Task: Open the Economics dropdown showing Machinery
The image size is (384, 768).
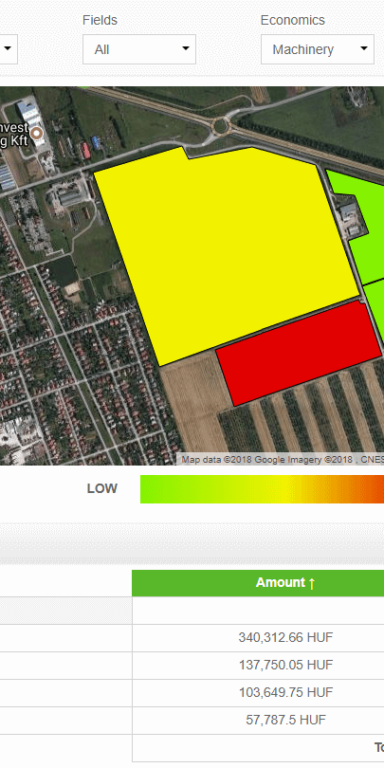Action: pyautogui.click(x=317, y=49)
